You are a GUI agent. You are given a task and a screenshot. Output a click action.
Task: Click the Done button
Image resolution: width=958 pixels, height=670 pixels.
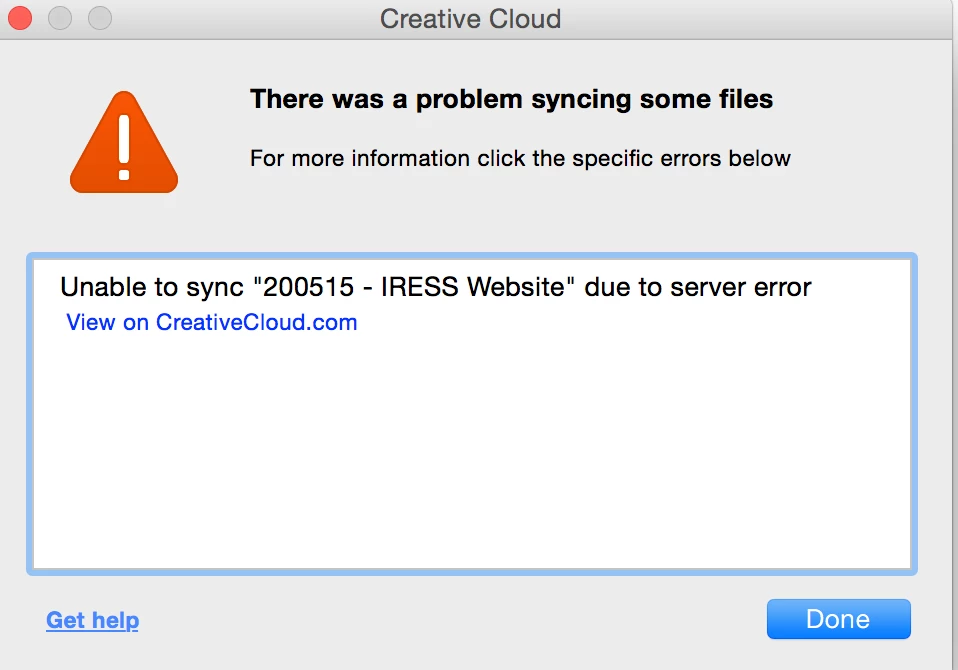click(838, 619)
